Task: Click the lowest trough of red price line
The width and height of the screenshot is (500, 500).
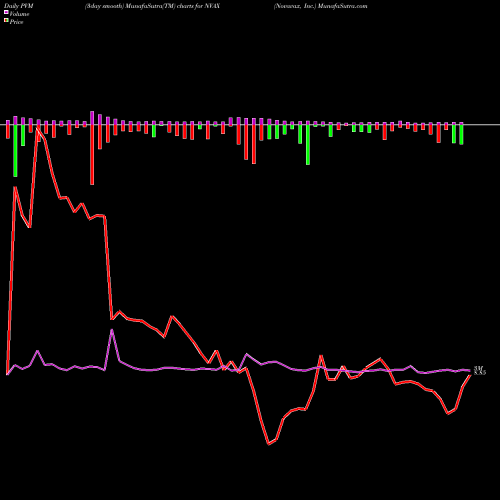Action: tap(269, 444)
